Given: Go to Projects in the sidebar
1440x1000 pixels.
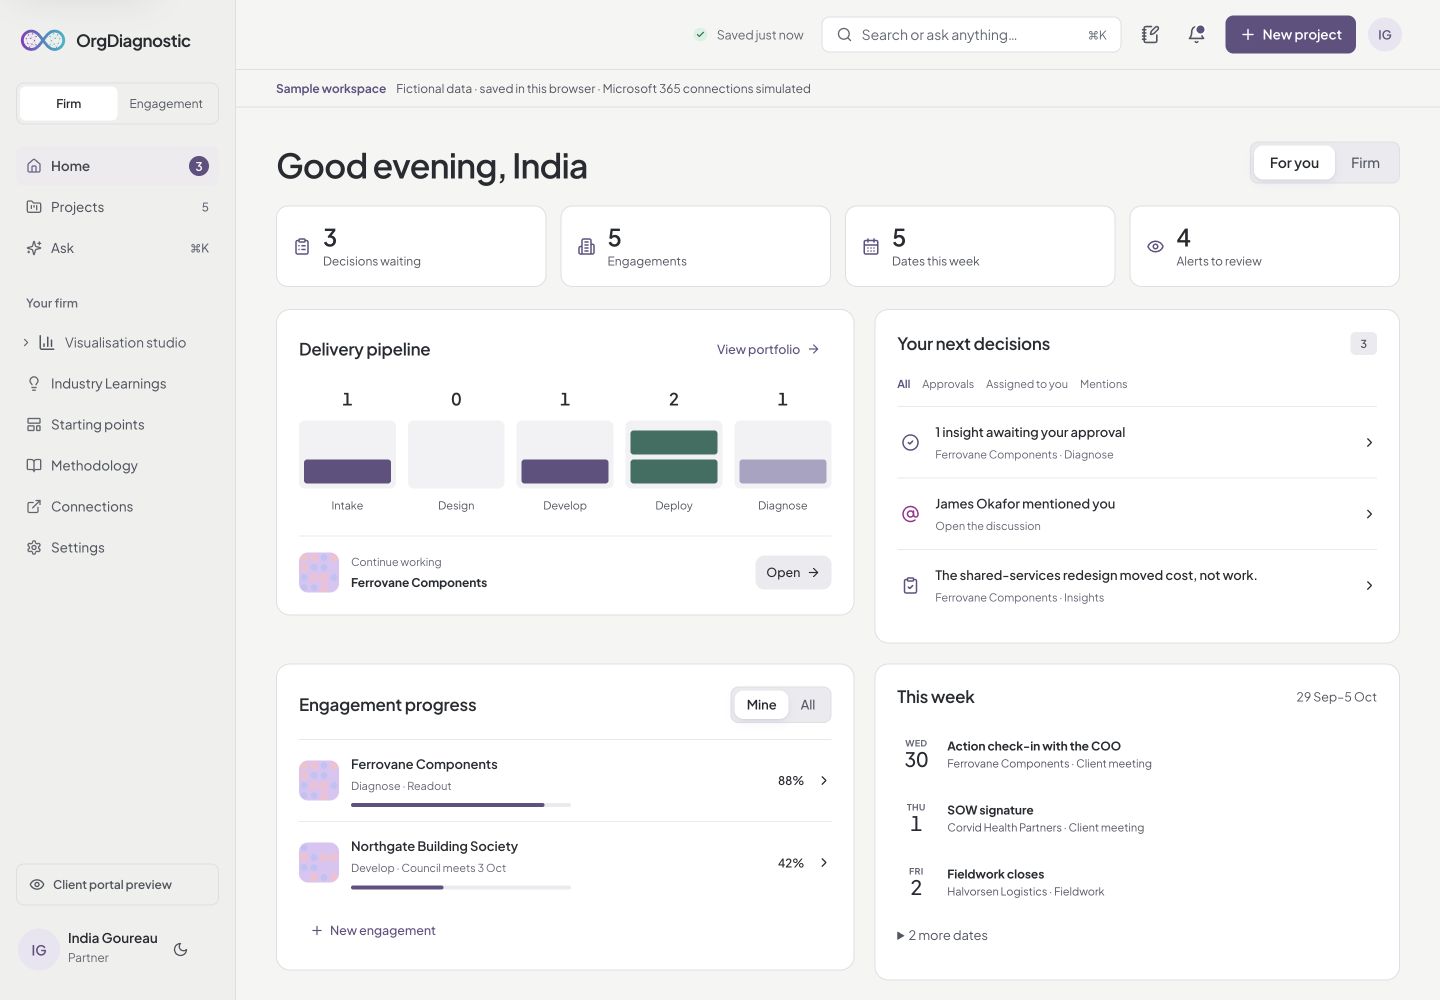Looking at the screenshot, I should (x=117, y=207).
